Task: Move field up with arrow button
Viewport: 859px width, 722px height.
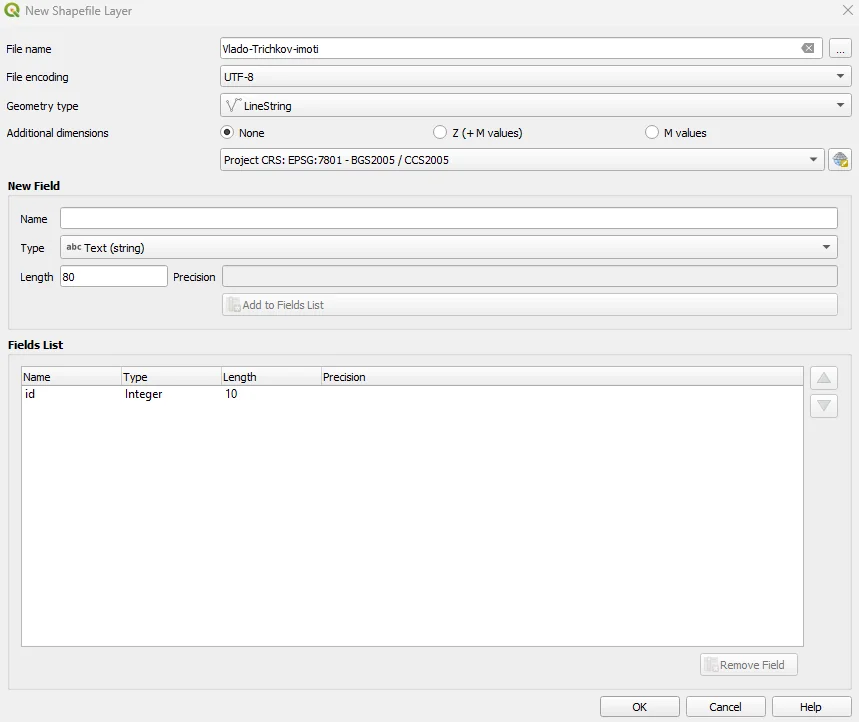Action: (x=824, y=378)
